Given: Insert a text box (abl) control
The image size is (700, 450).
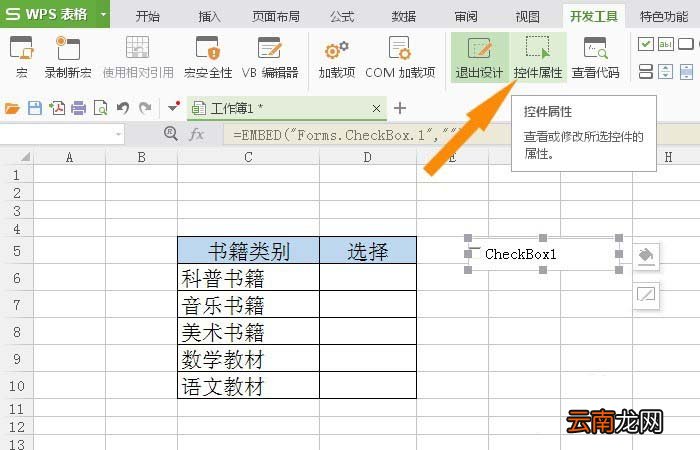Looking at the screenshot, I should (x=666, y=44).
